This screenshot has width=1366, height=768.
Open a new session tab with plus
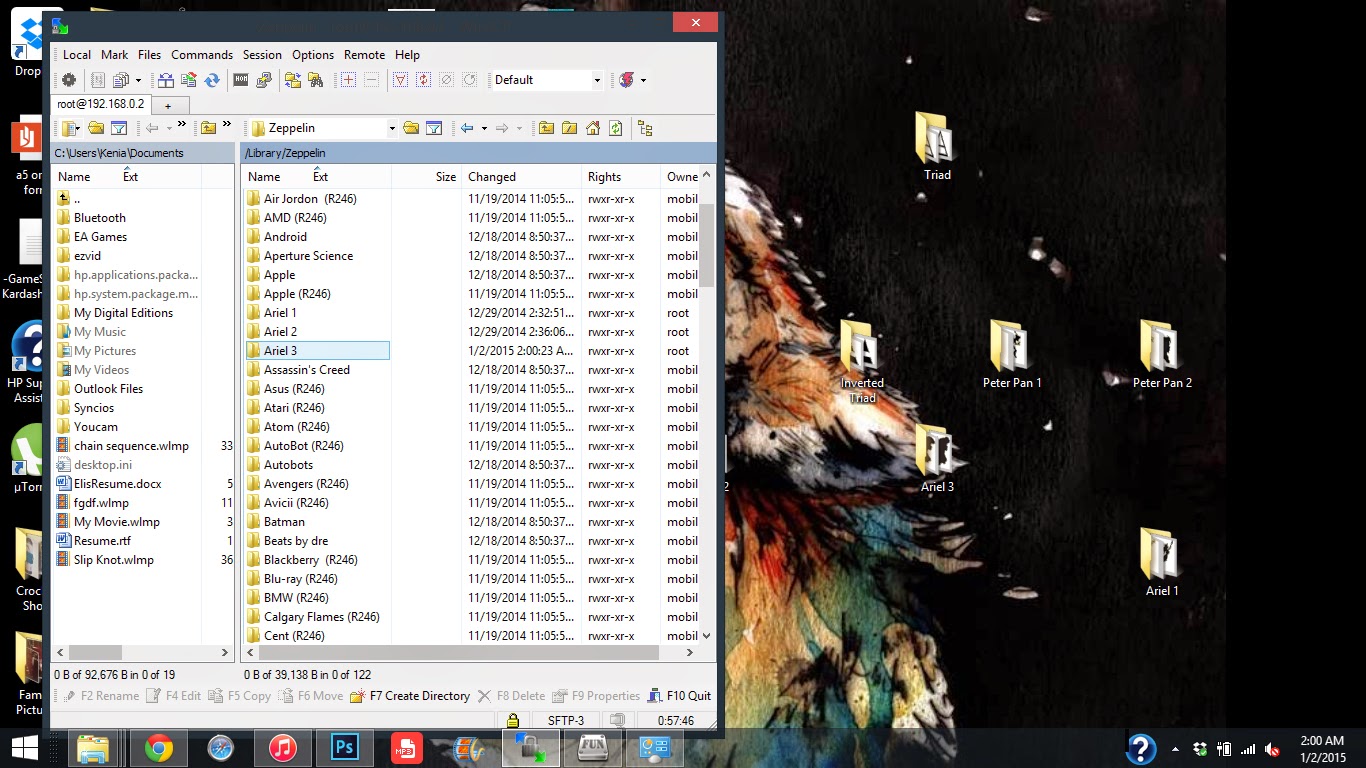point(168,105)
